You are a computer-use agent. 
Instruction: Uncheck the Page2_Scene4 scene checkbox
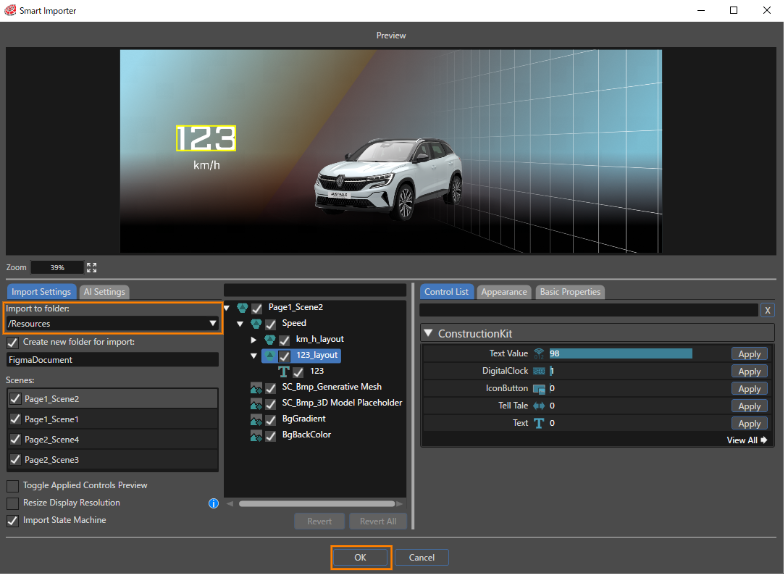click(x=16, y=440)
